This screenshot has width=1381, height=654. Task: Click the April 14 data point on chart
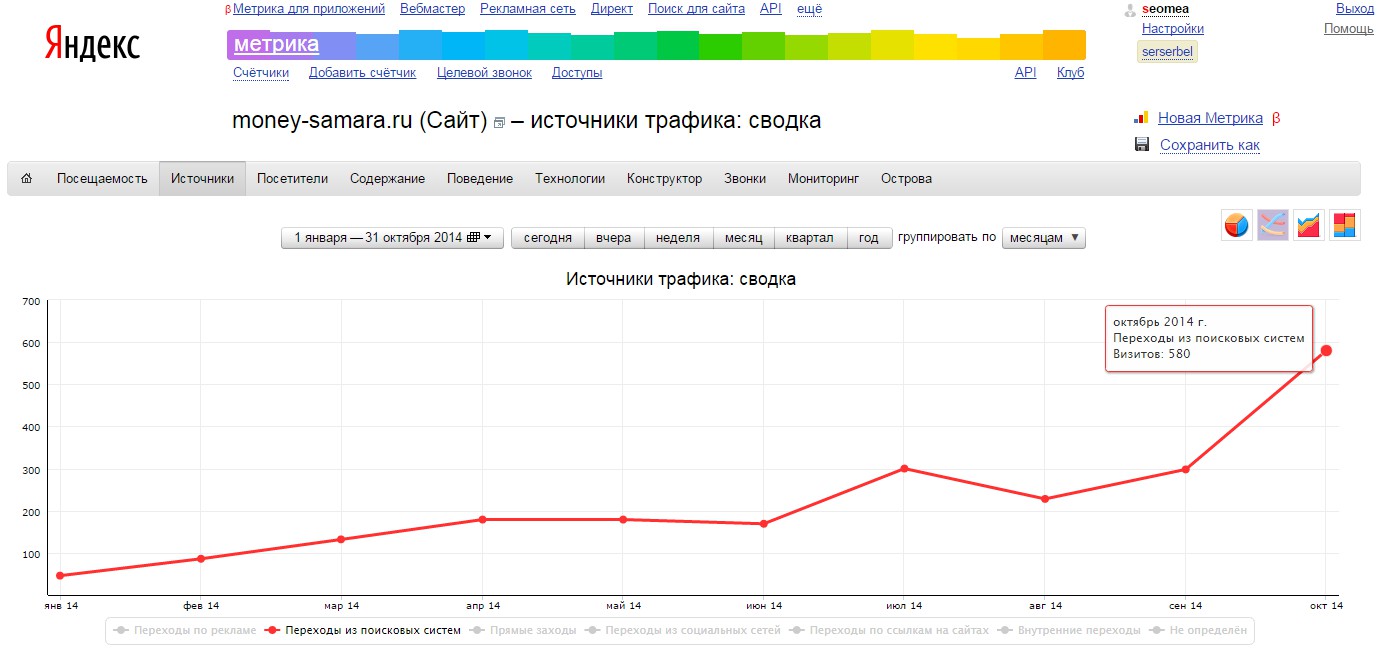482,519
